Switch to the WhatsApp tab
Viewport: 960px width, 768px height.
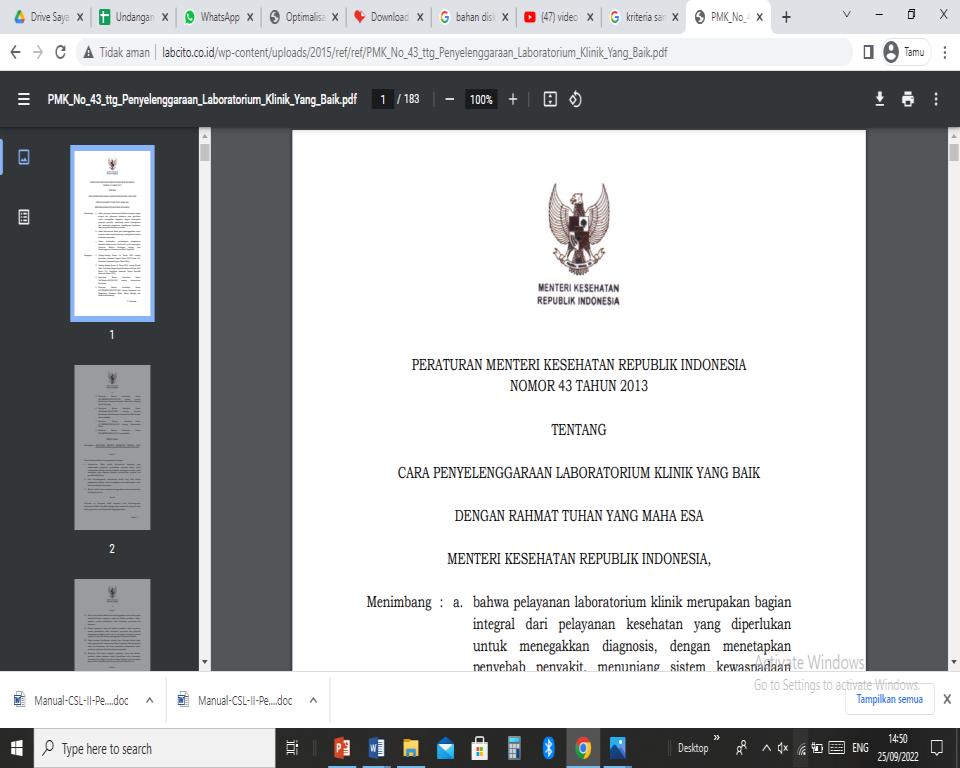click(212, 17)
